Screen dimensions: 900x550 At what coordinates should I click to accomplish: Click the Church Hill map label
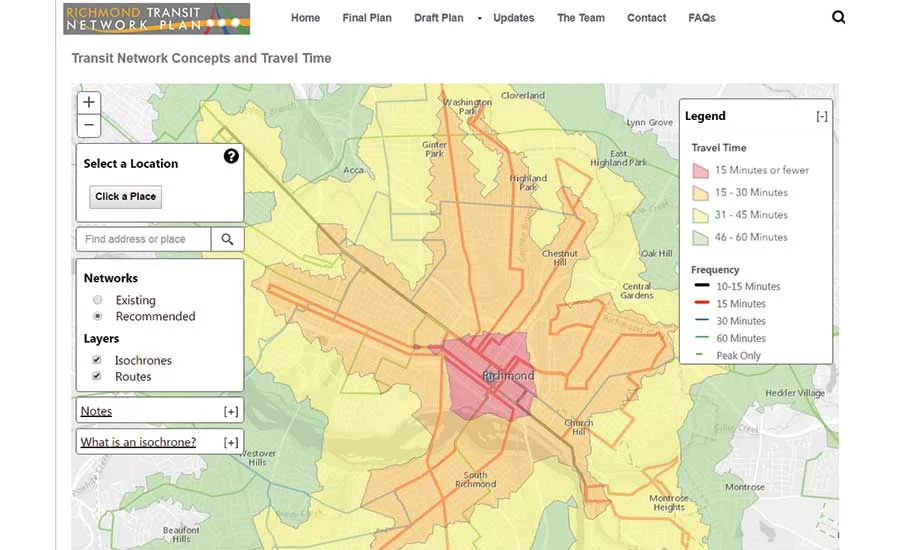579,427
